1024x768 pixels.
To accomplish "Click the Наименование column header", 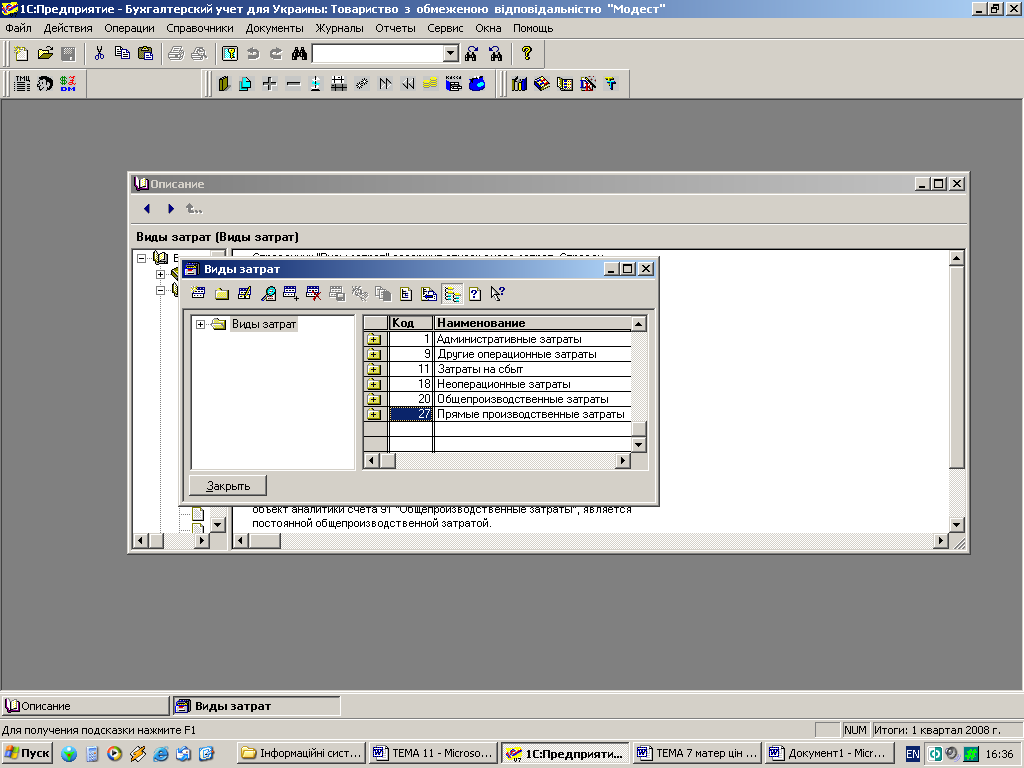I will (533, 323).
